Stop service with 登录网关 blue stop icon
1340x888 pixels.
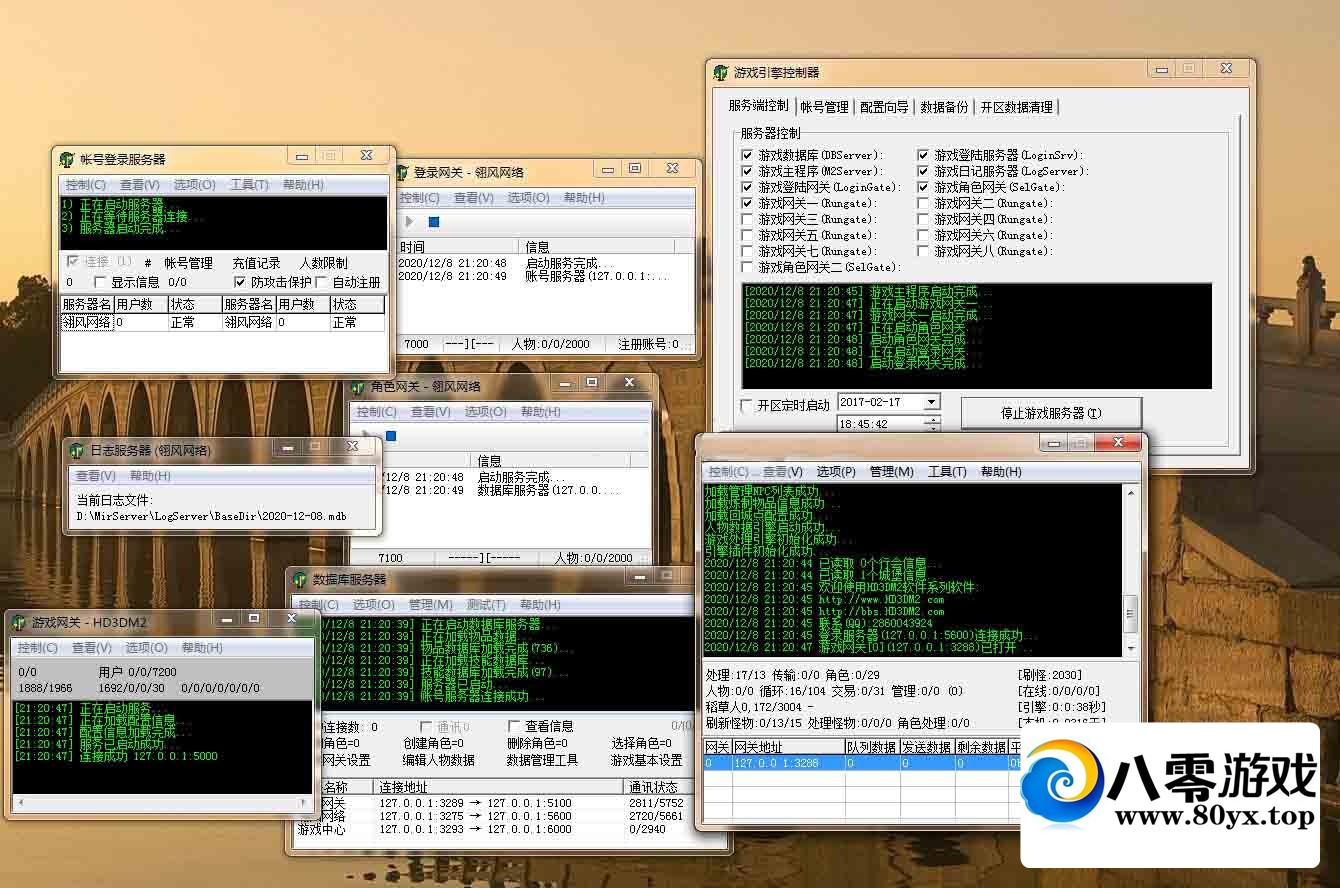coord(434,222)
